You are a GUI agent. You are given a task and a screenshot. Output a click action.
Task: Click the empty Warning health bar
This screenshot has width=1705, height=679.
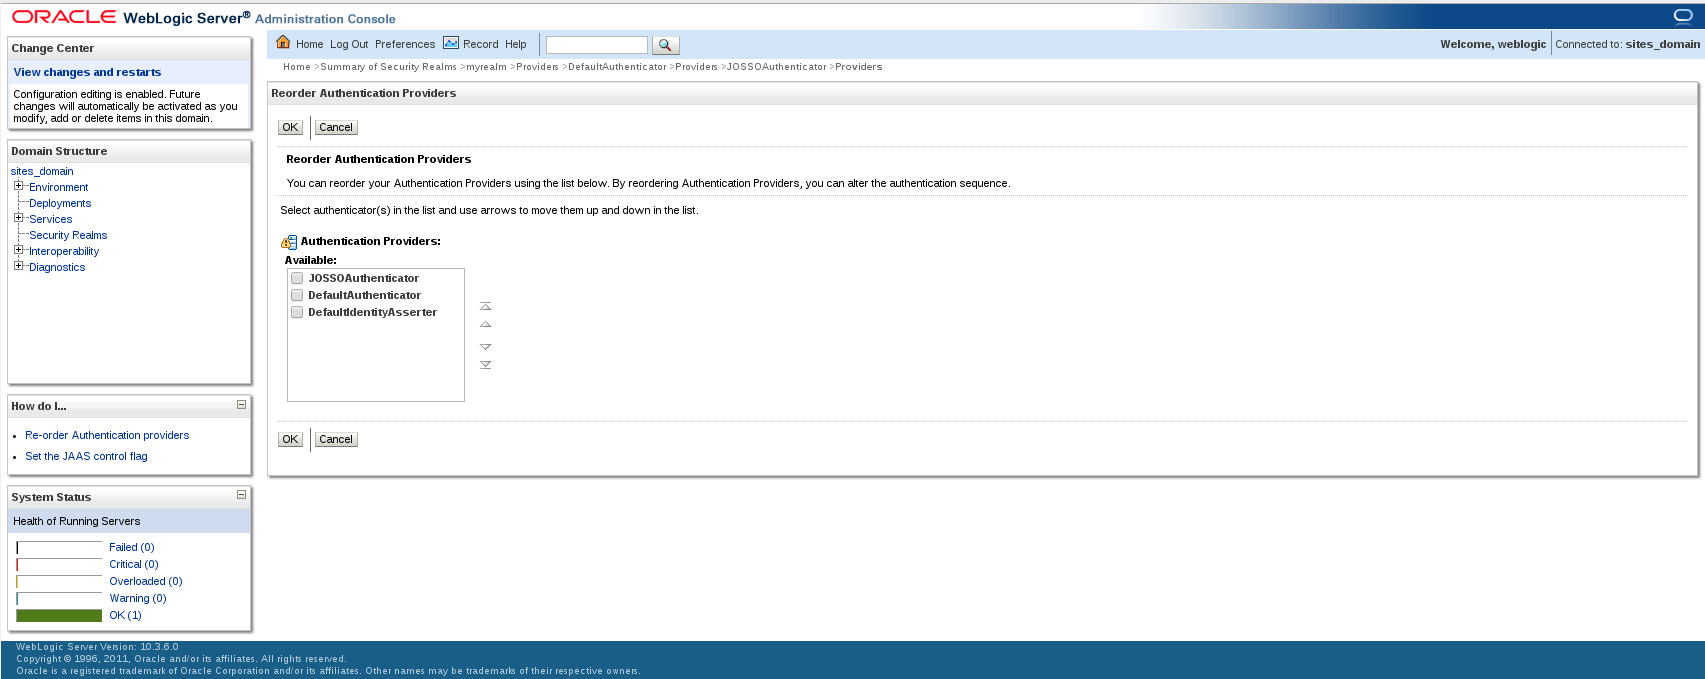(59, 598)
